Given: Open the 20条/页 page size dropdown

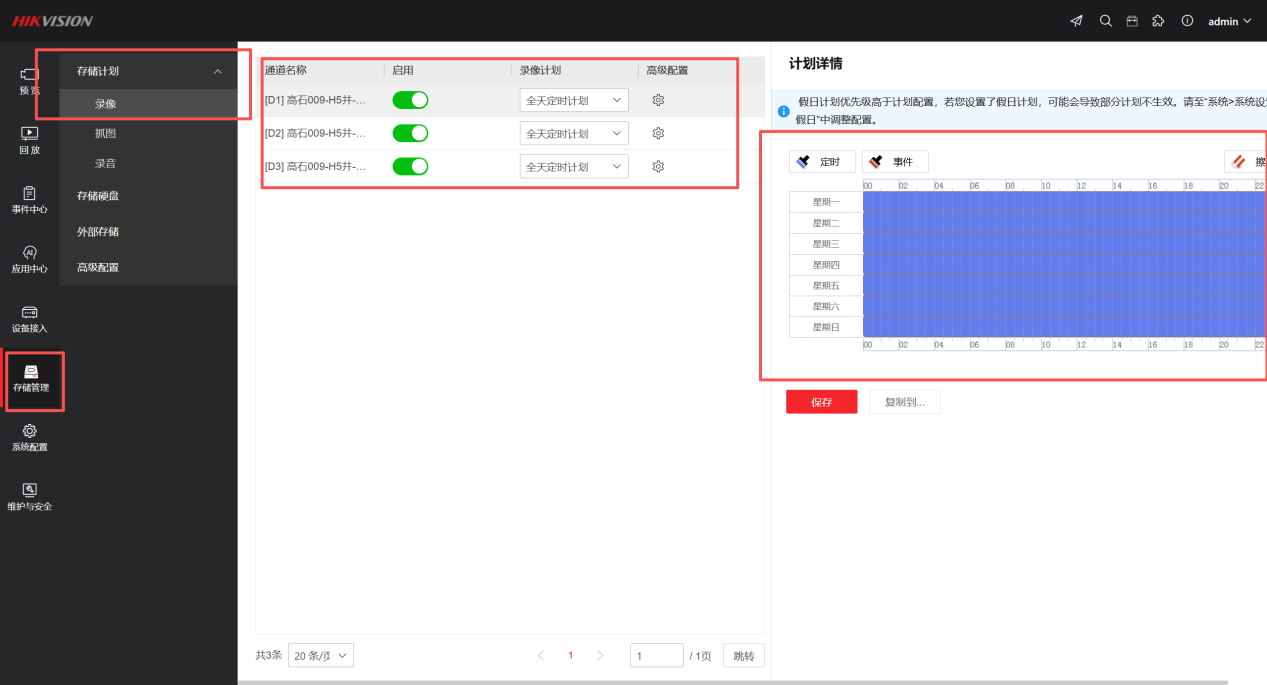Looking at the screenshot, I should point(321,656).
